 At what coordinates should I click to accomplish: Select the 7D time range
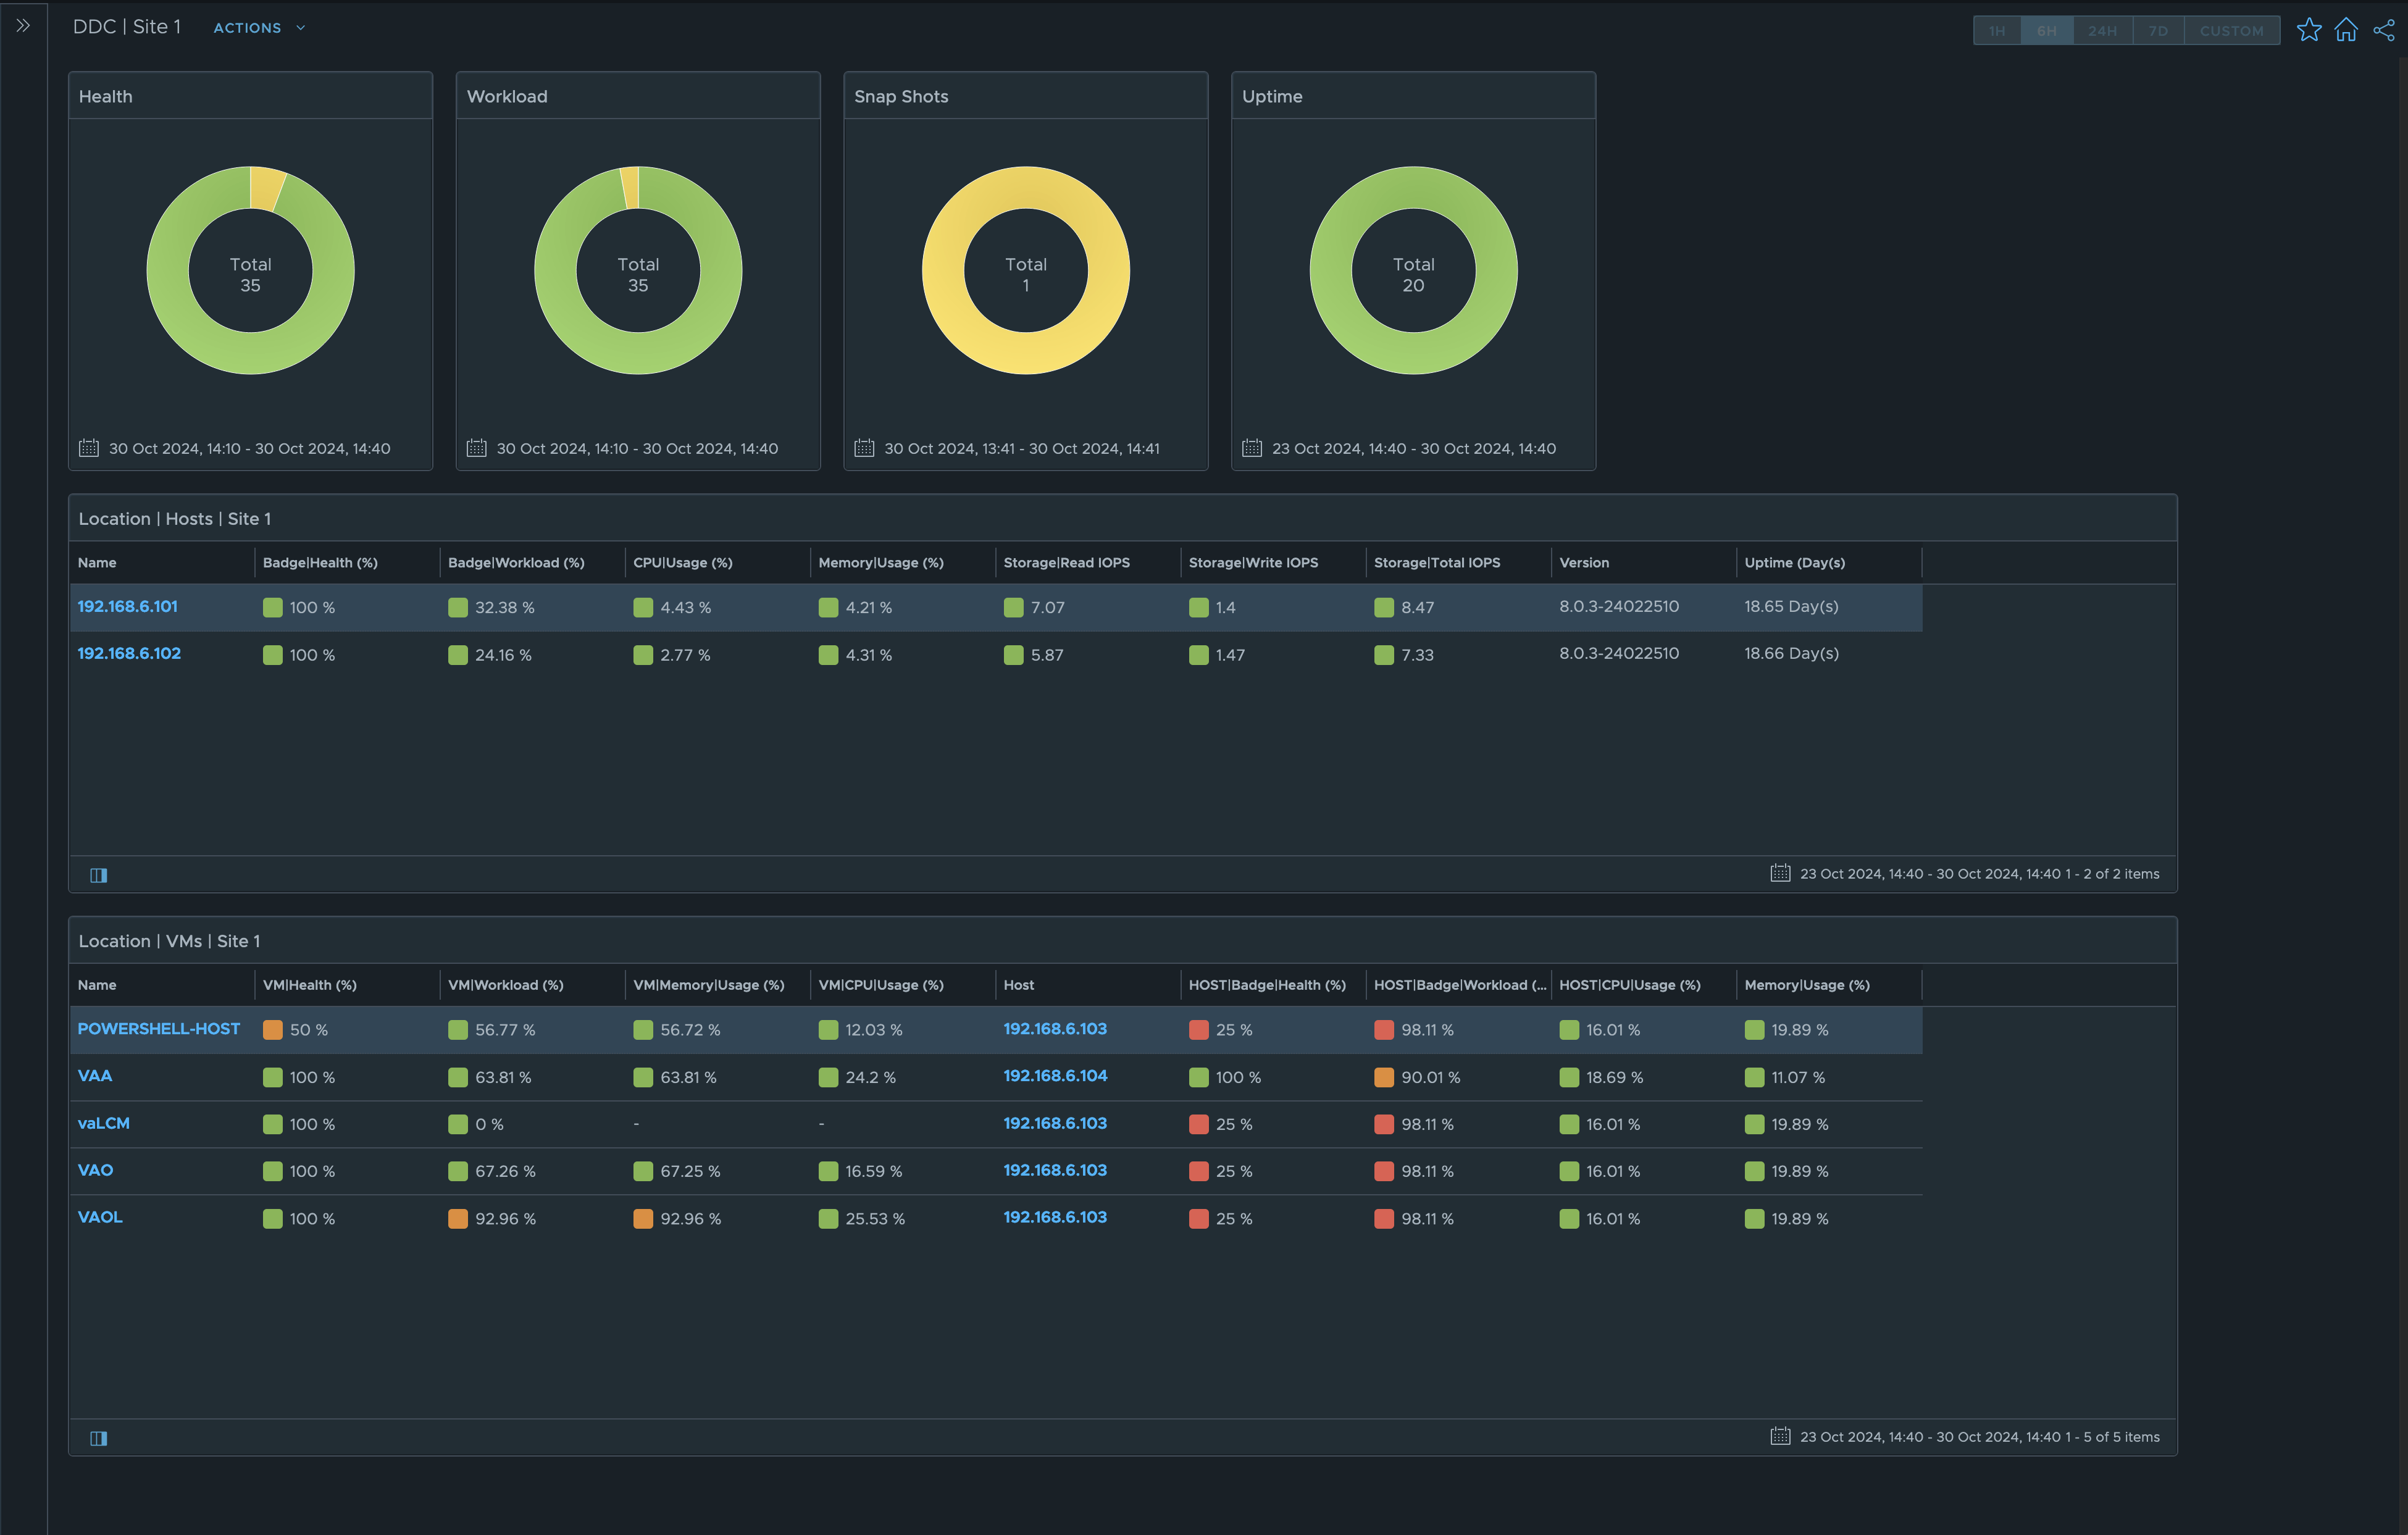[x=2158, y=31]
